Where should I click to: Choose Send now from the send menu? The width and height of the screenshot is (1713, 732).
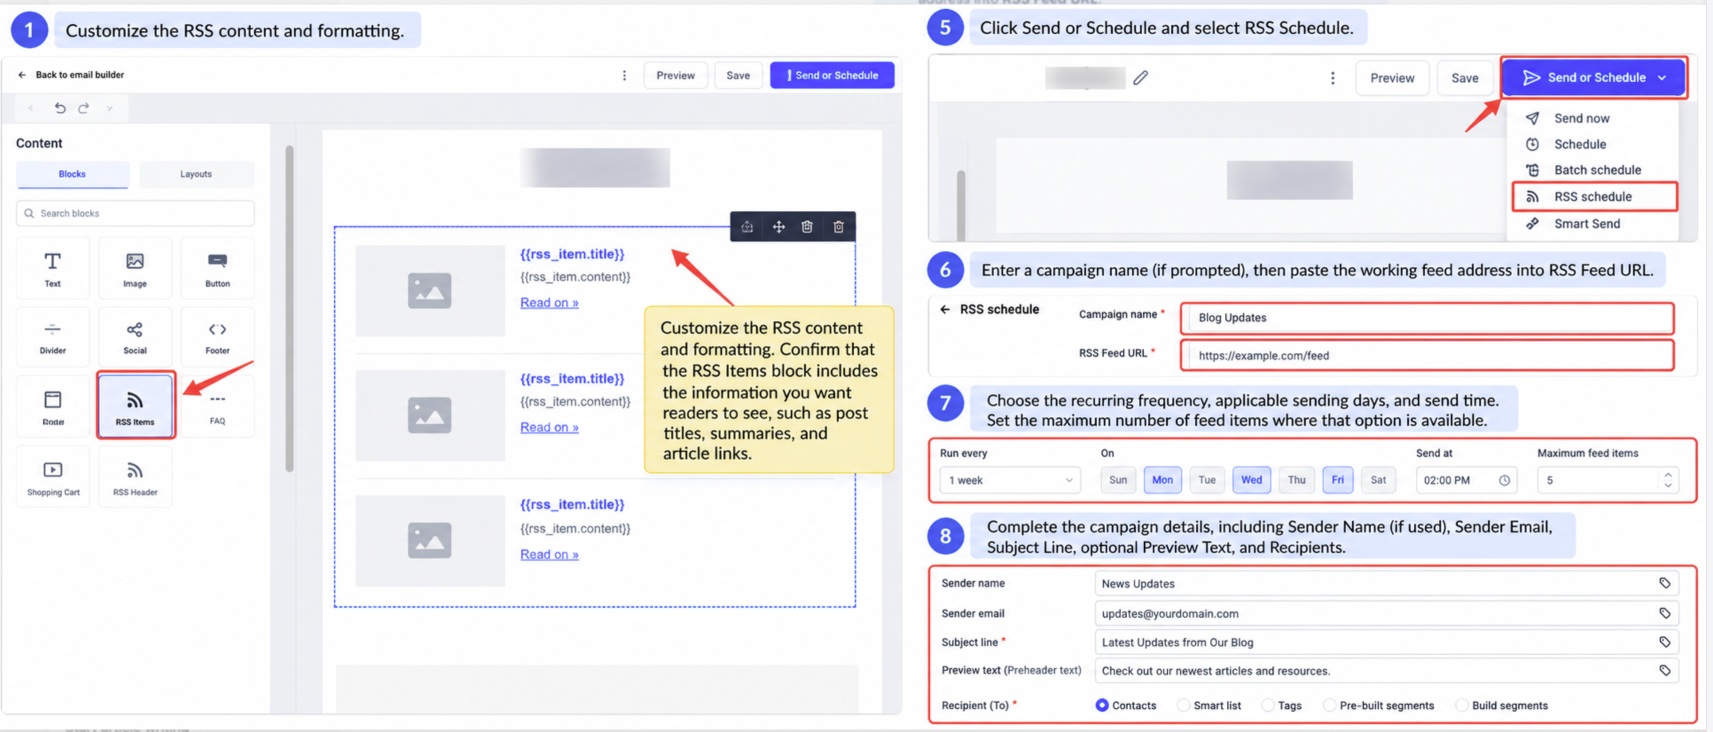point(1582,118)
